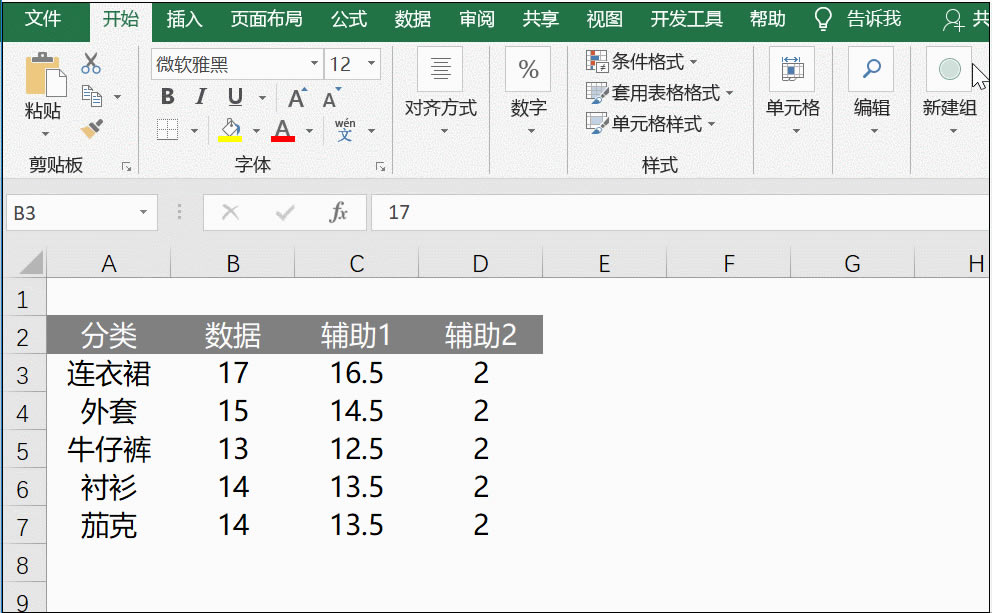Image resolution: width=992 pixels, height=613 pixels.
Task: Click the Cut (scissors) icon
Action: pos(92,61)
